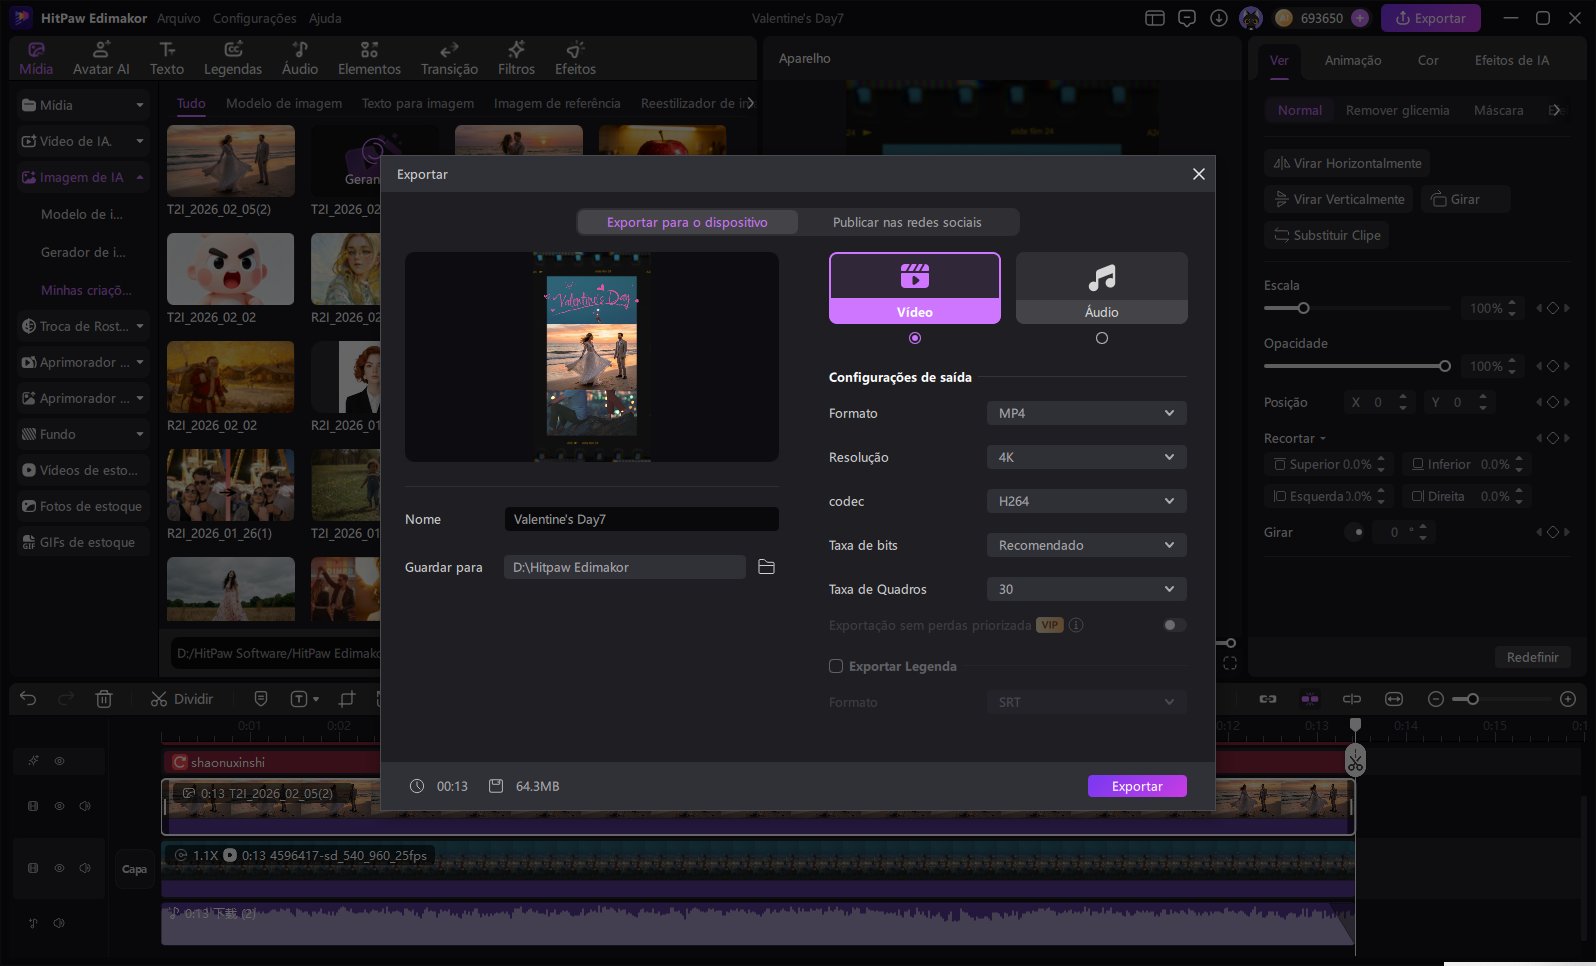Click the Dividir scissors tool
This screenshot has width=1596, height=966.
tap(181, 699)
